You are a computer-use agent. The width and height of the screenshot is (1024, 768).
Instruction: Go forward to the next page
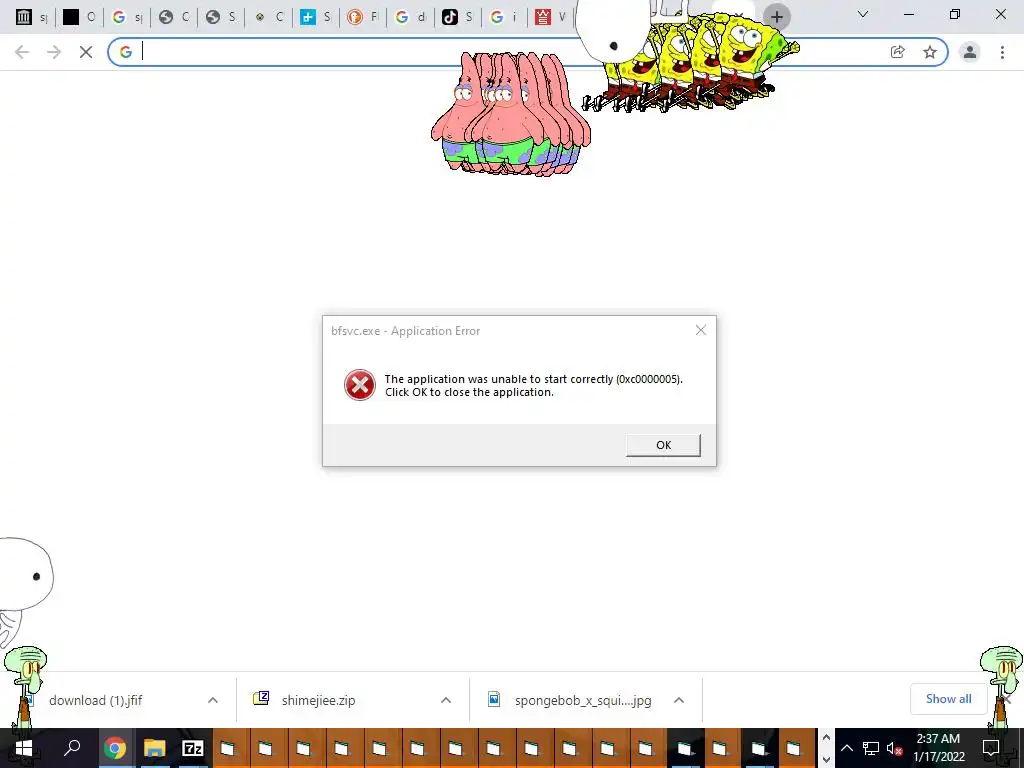coord(54,52)
